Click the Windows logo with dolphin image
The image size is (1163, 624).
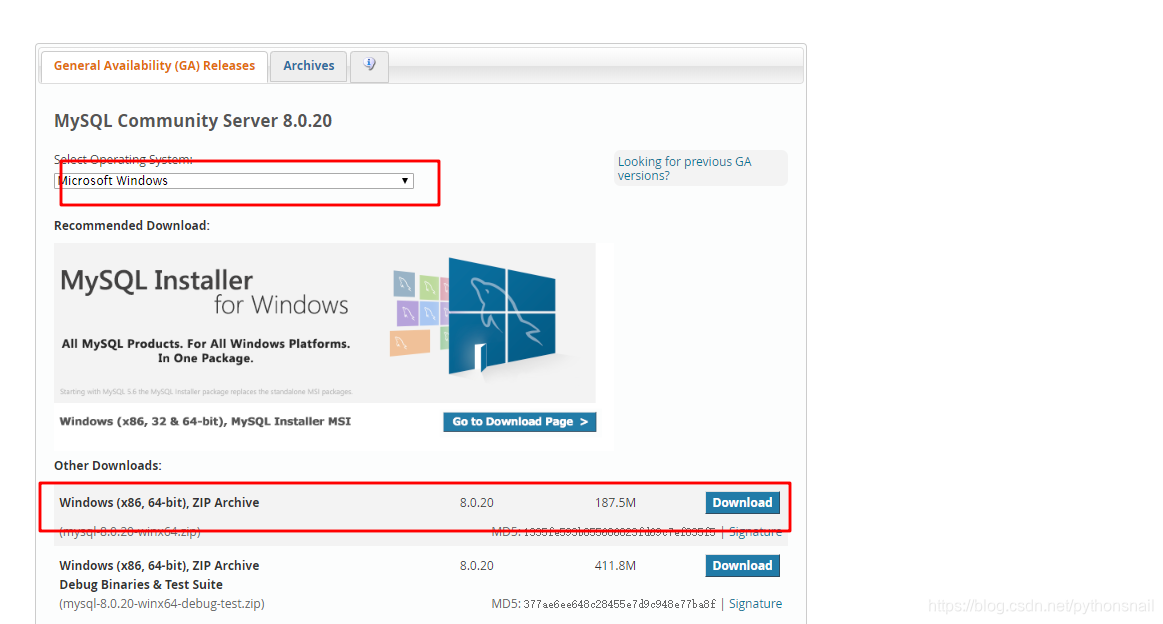click(501, 317)
